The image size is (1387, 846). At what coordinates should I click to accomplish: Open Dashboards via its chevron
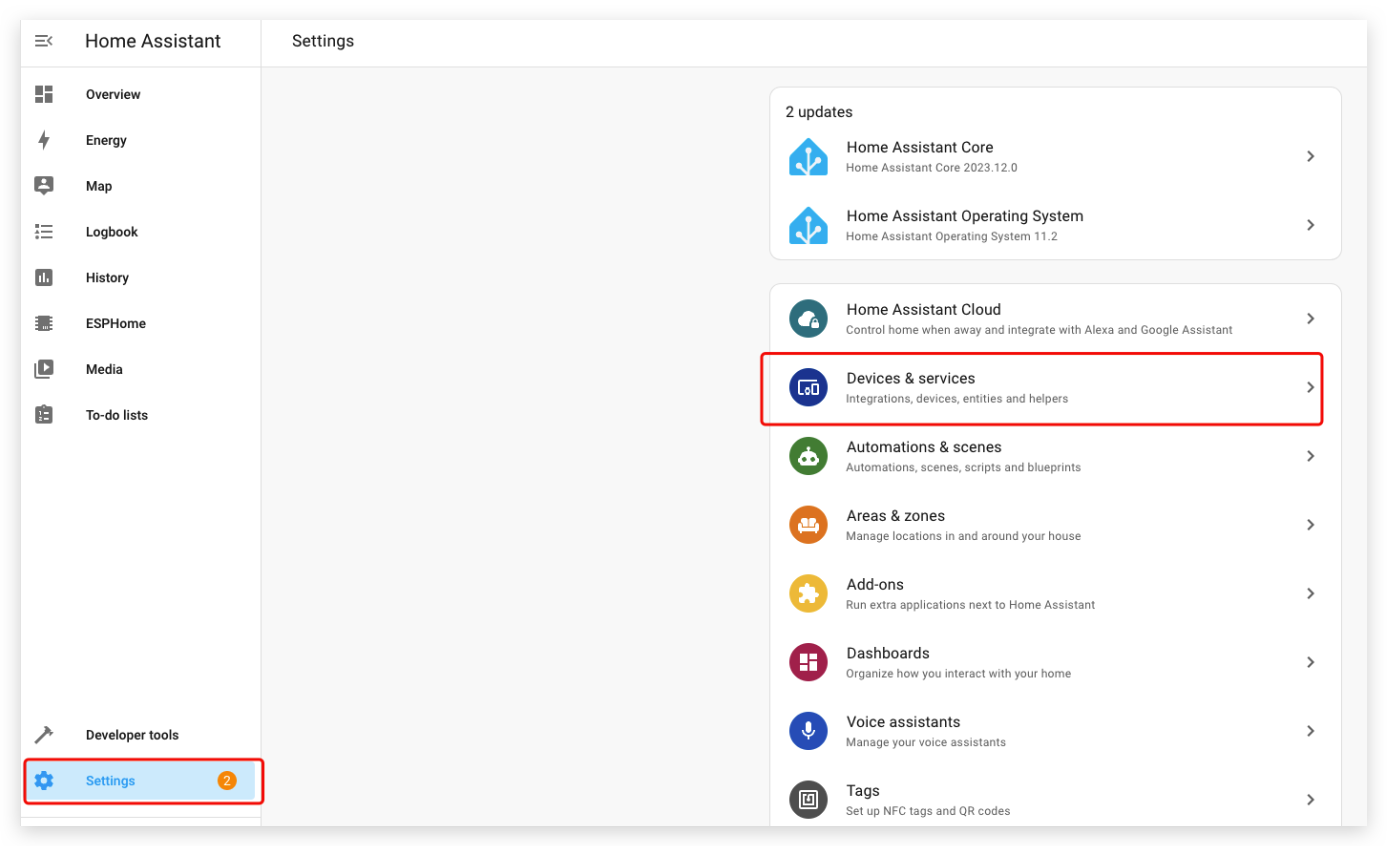1311,662
